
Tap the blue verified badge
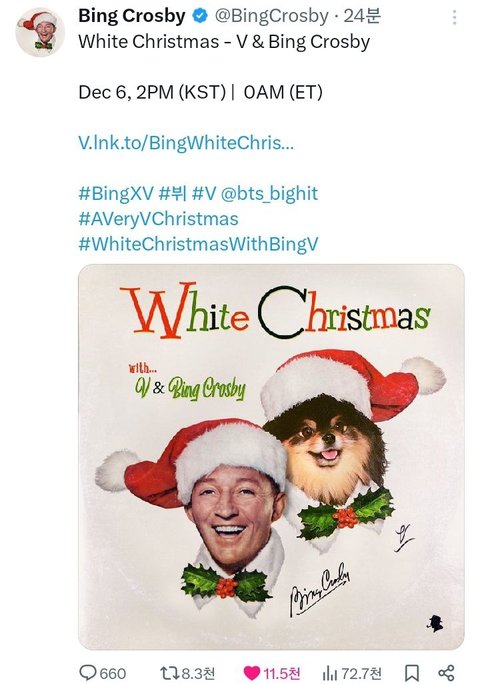tap(200, 17)
